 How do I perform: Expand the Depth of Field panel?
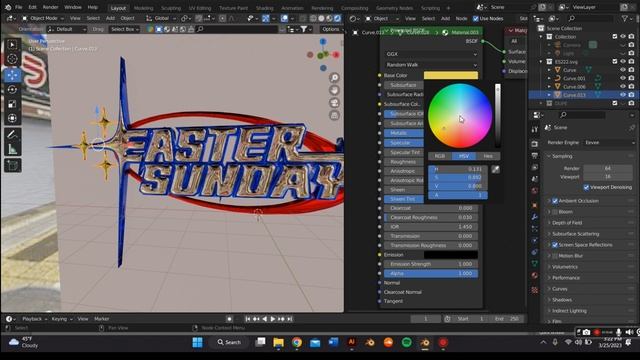click(567, 223)
